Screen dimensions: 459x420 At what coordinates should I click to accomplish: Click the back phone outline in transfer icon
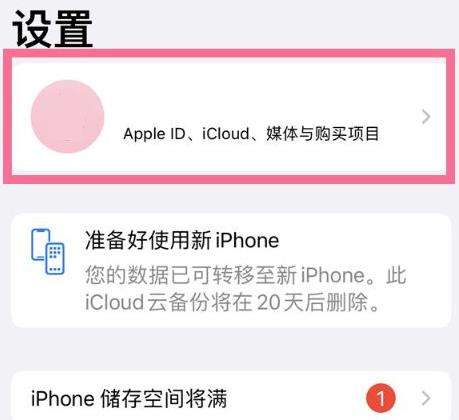40,245
